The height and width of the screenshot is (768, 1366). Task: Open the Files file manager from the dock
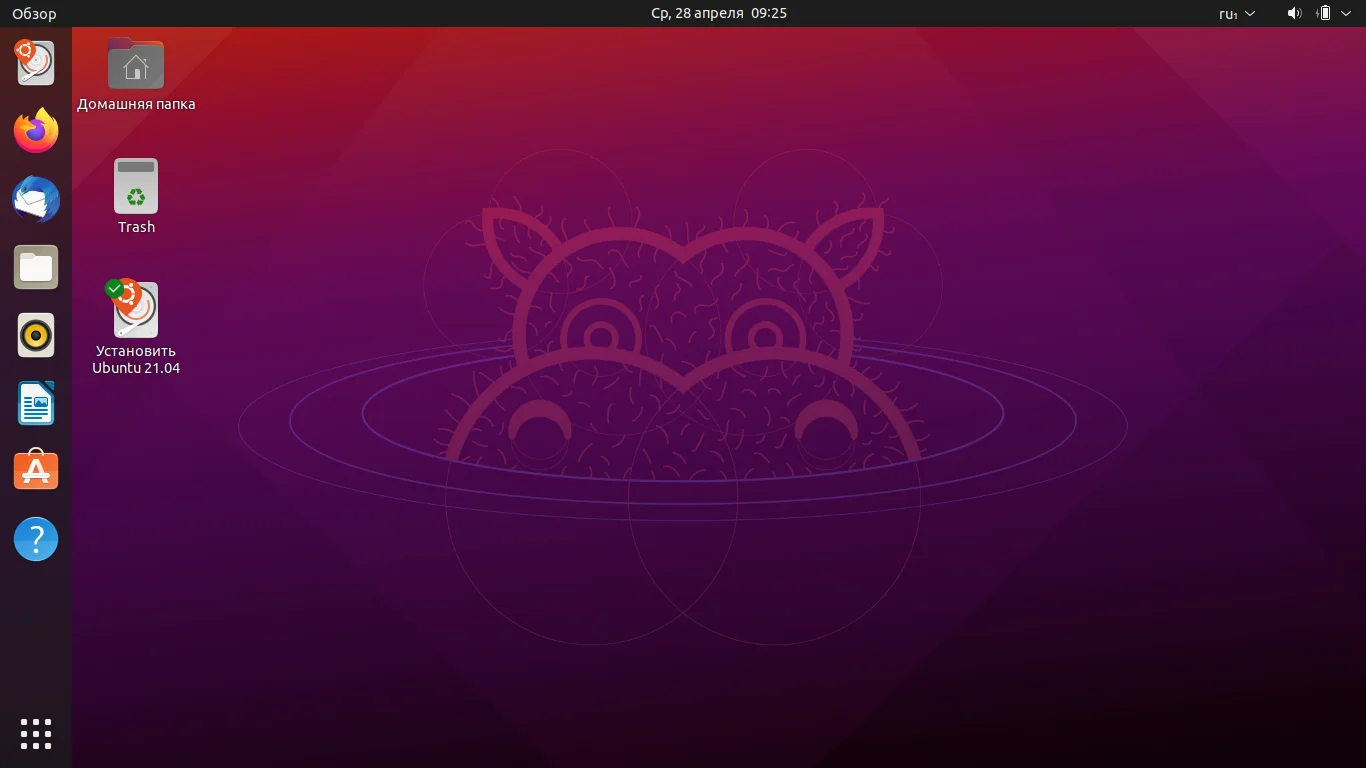36,267
